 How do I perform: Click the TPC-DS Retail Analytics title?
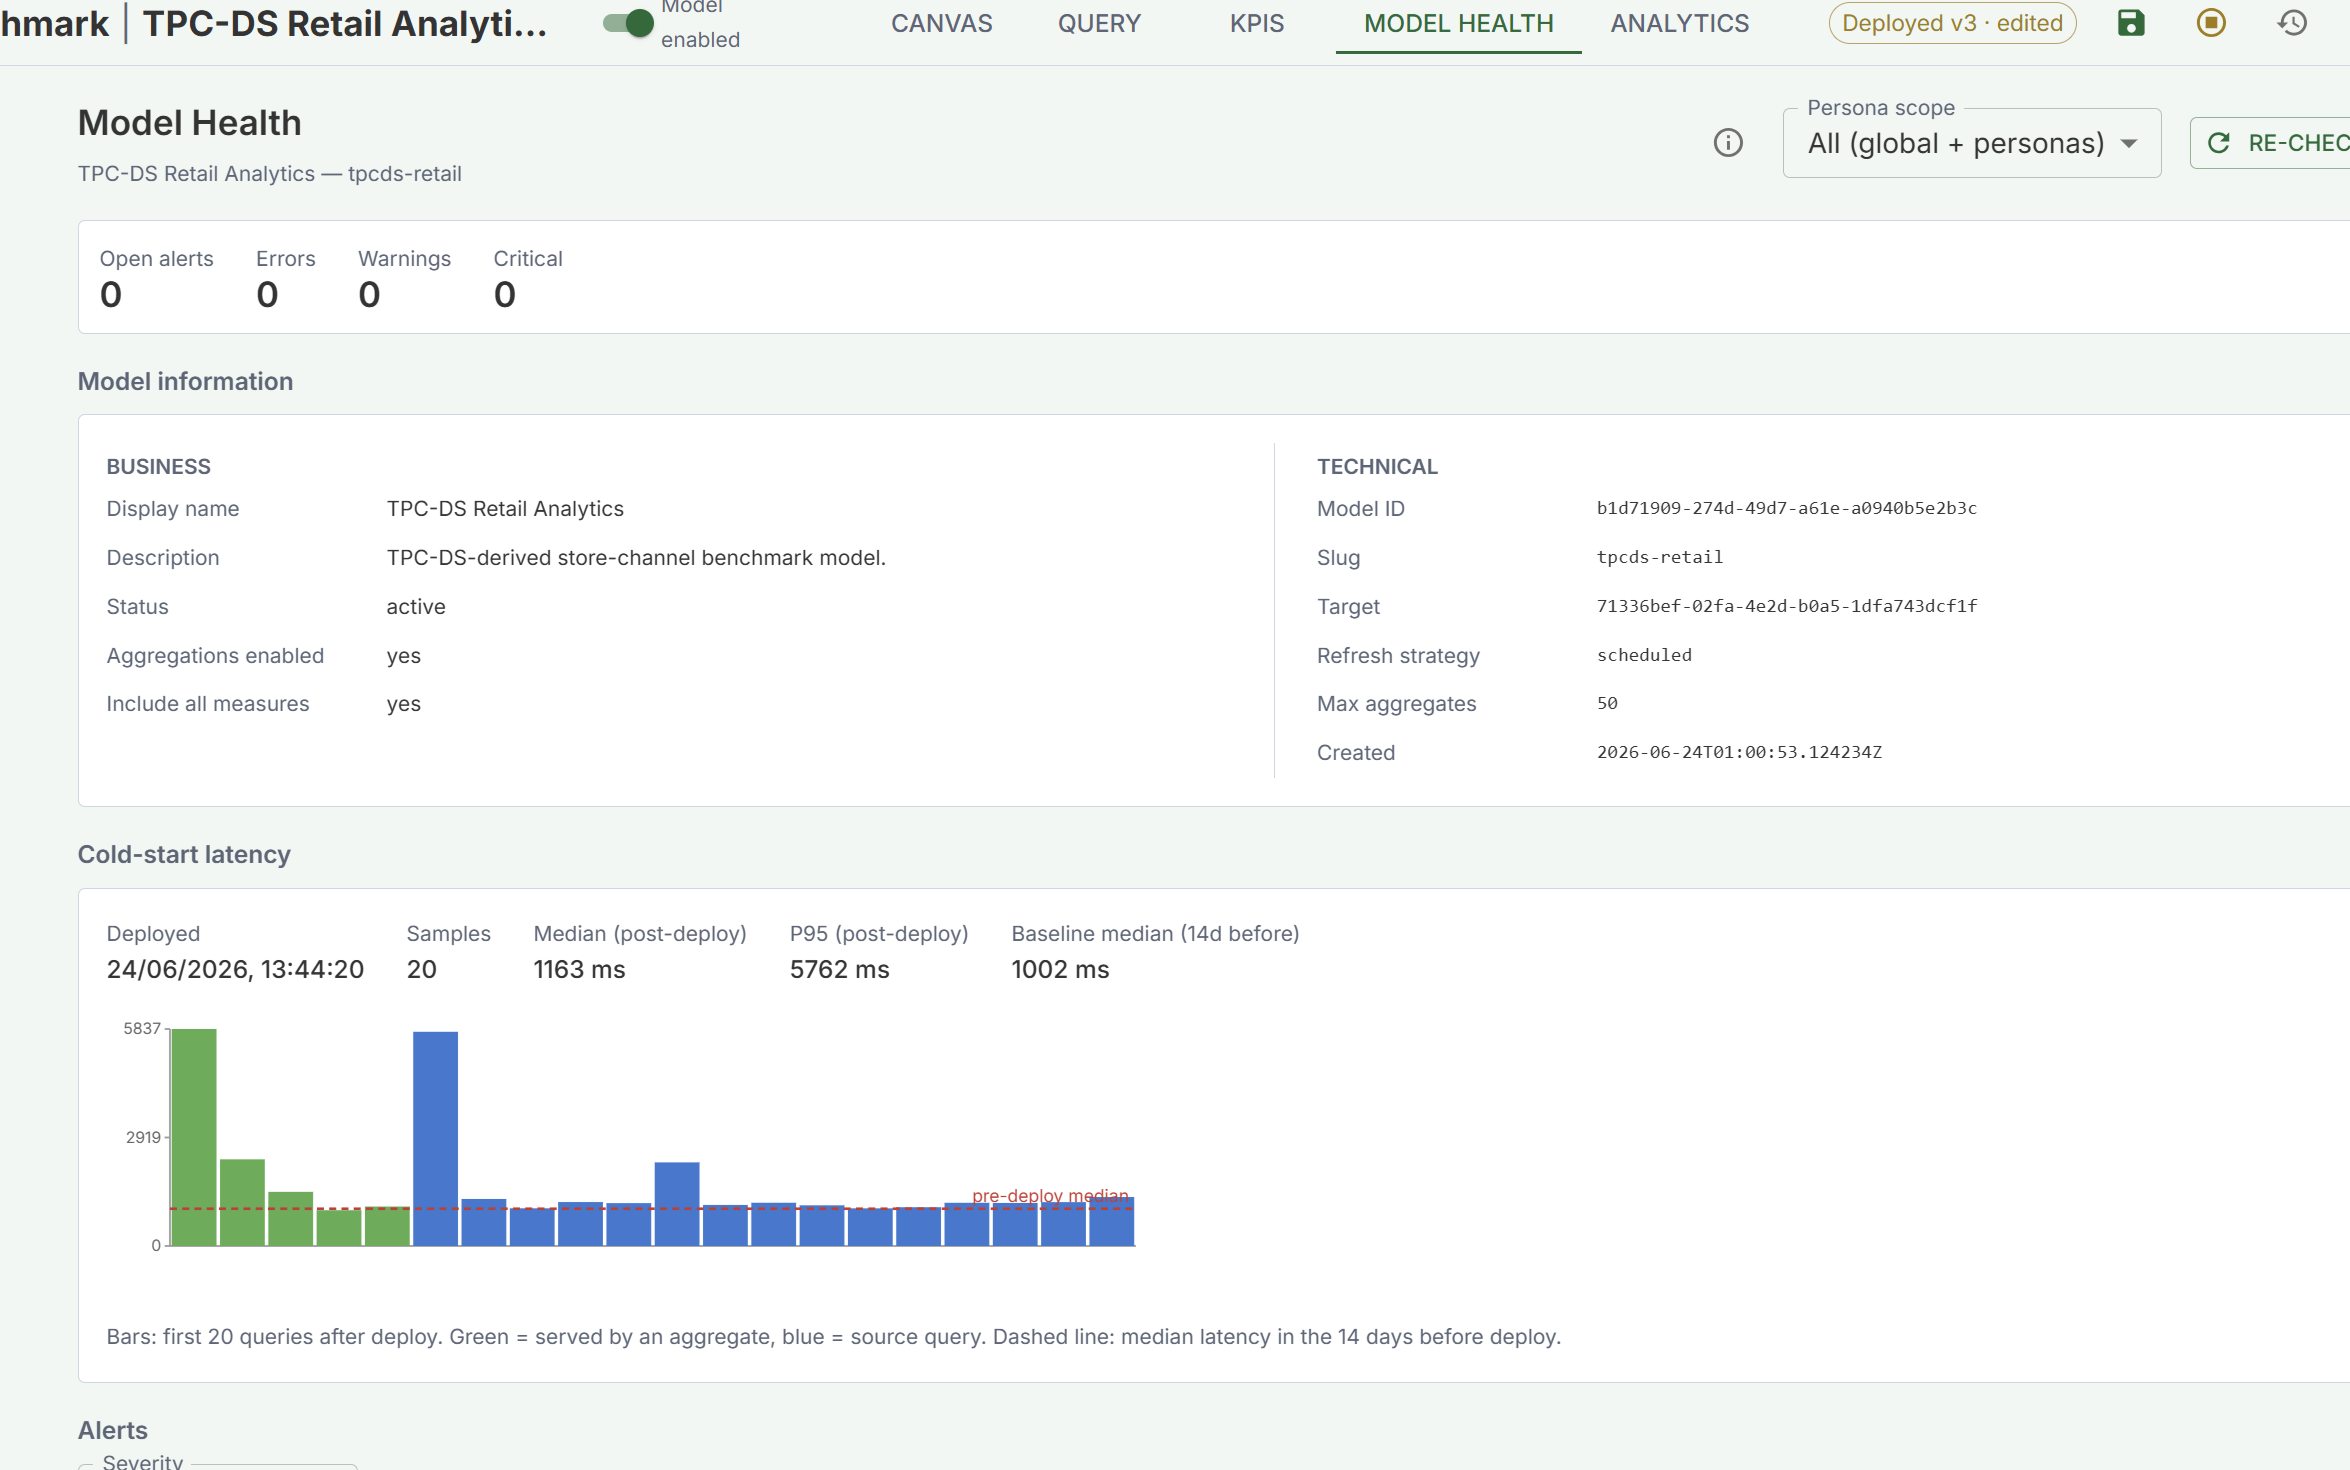pos(344,23)
